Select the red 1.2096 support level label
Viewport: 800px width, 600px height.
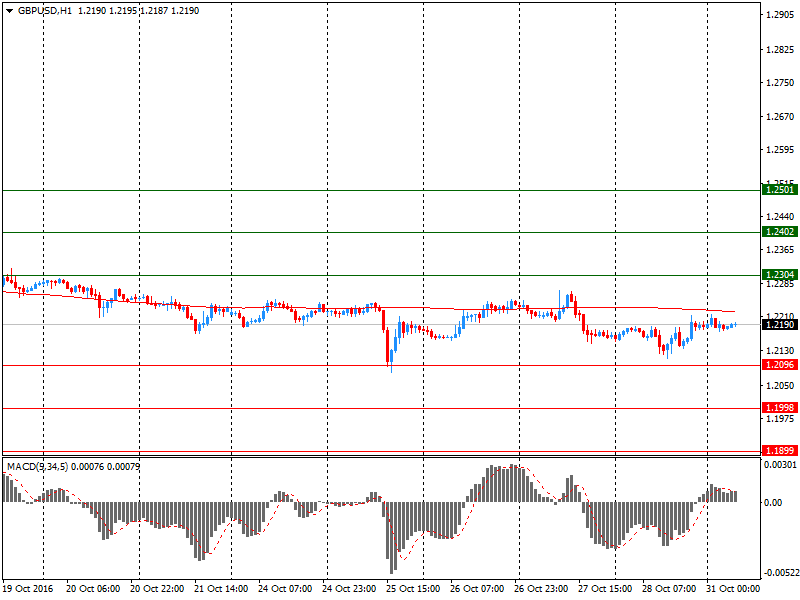click(x=780, y=364)
